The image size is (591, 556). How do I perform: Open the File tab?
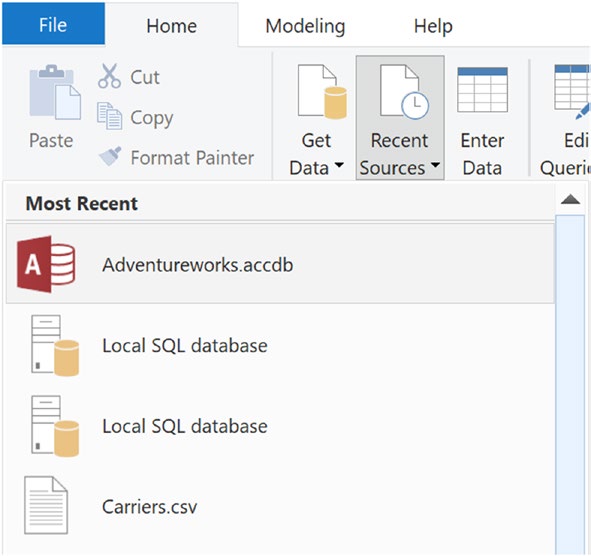click(x=53, y=24)
